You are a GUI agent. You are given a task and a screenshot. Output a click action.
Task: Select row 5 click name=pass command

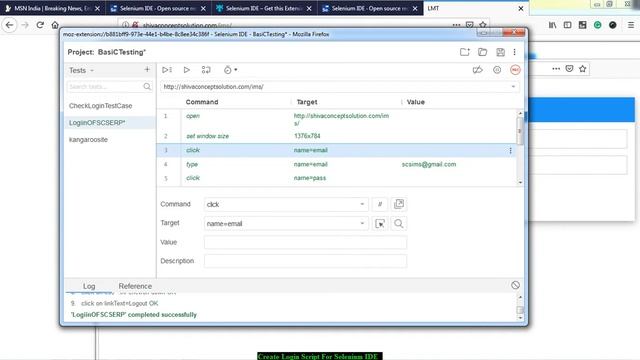336,178
